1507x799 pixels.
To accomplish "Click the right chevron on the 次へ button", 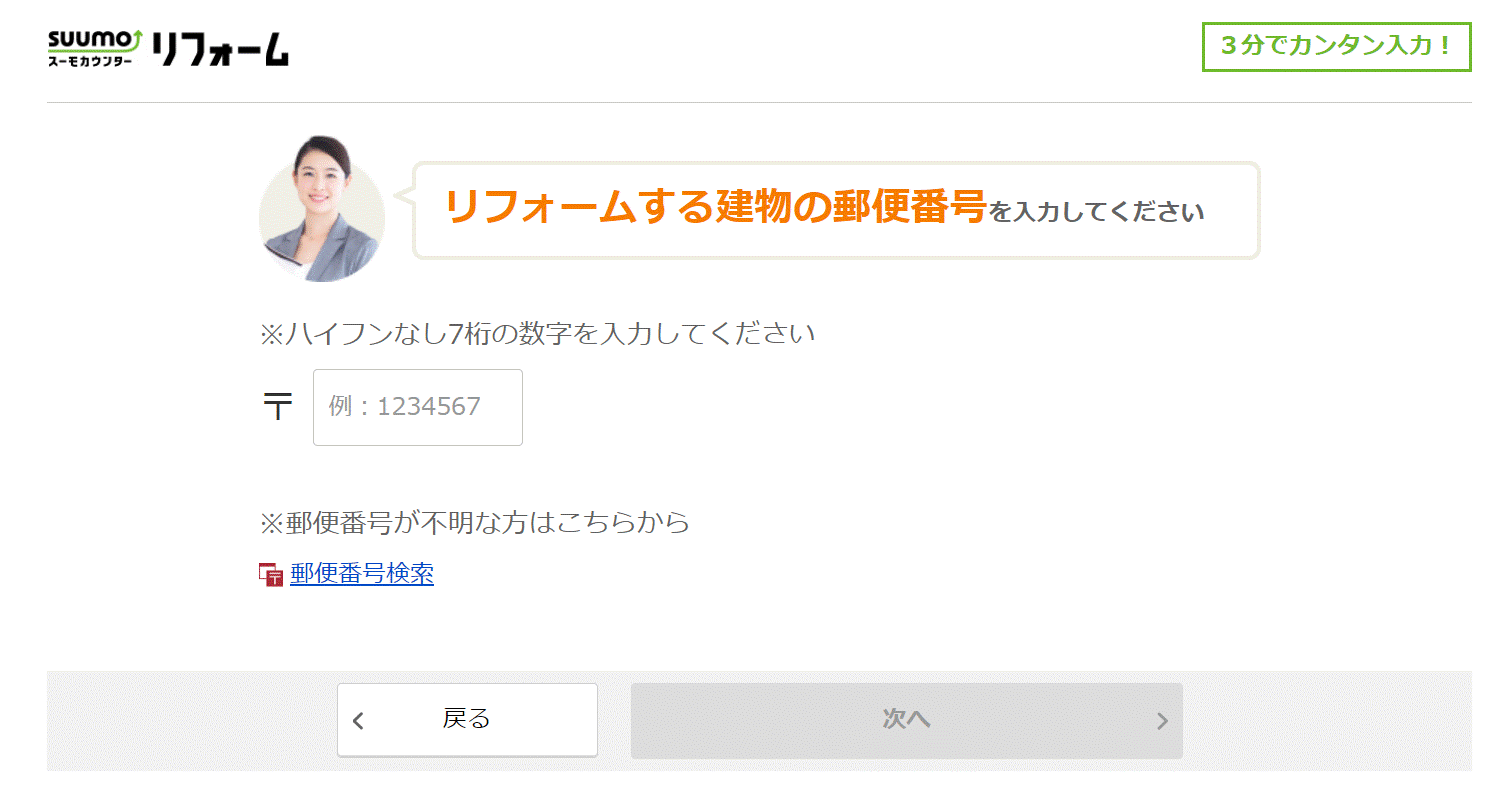I will click(x=1162, y=721).
